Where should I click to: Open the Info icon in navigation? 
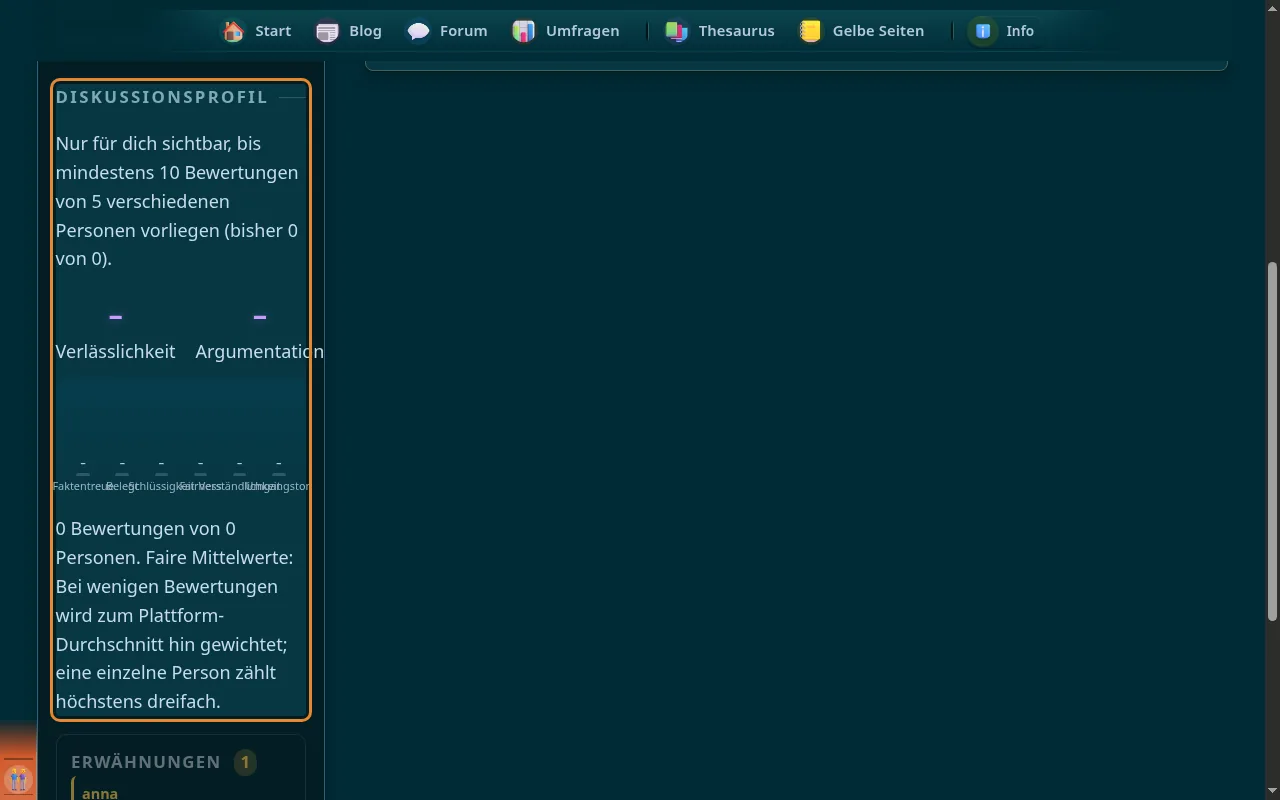click(x=984, y=31)
